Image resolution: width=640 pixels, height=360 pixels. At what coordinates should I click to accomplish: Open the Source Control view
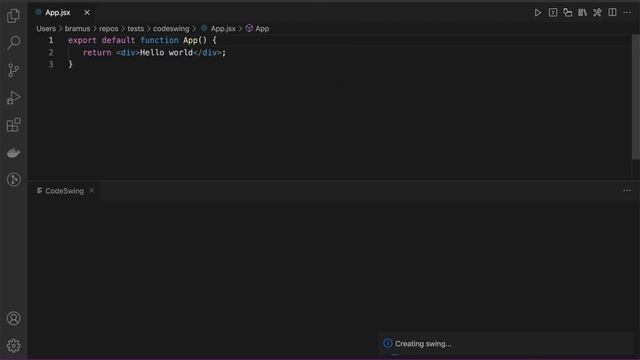pyautogui.click(x=13, y=70)
